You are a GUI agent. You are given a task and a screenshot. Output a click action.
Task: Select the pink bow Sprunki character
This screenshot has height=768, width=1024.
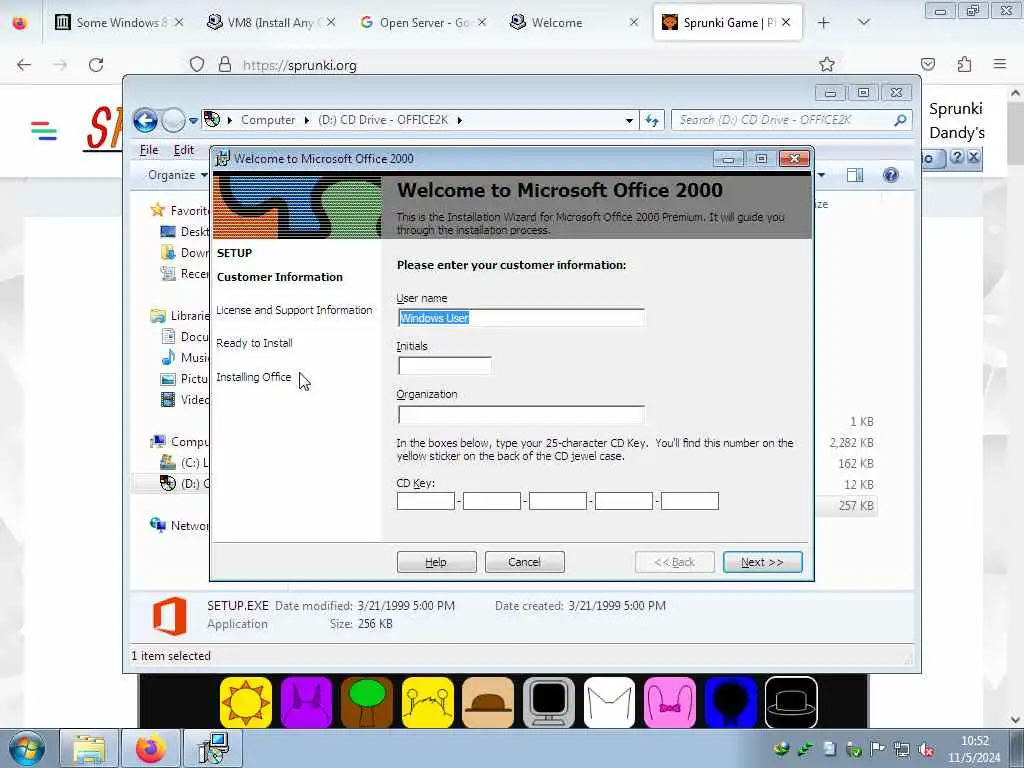[669, 702]
